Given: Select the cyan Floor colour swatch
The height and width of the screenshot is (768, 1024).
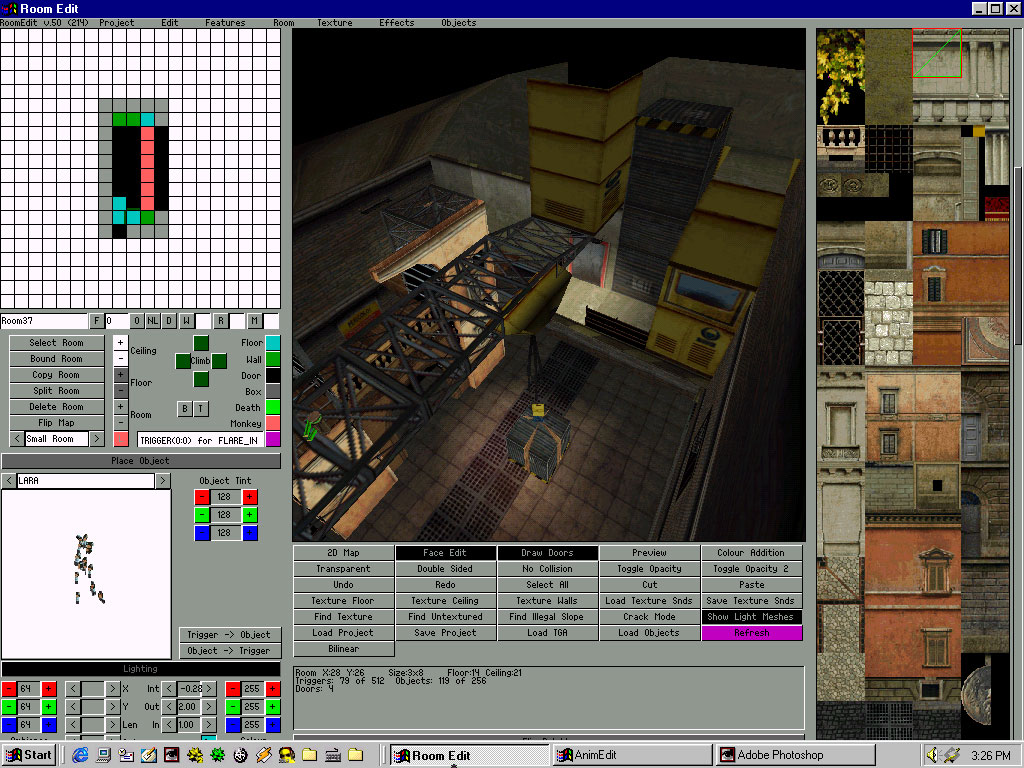Looking at the screenshot, I should pyautogui.click(x=273, y=343).
